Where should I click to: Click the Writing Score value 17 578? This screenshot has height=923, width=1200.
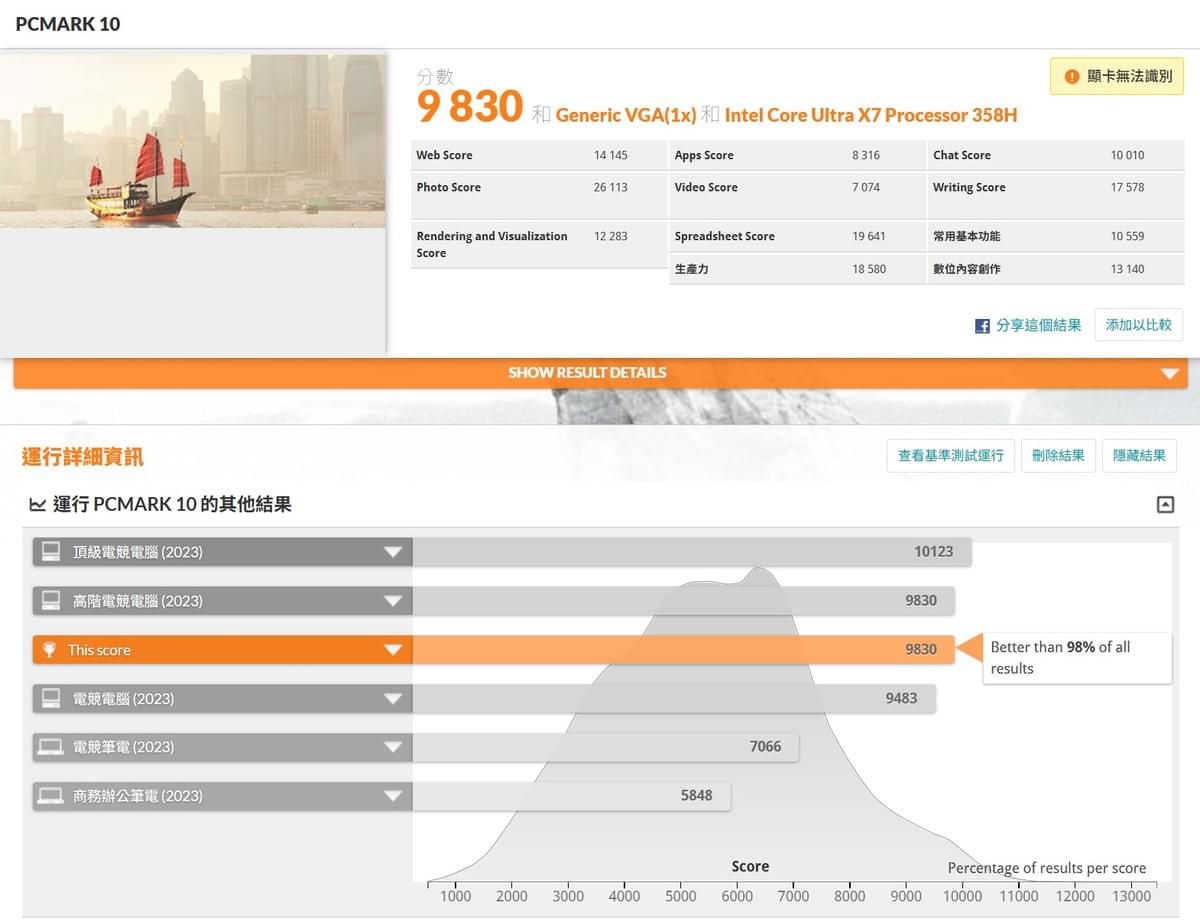pos(1127,187)
